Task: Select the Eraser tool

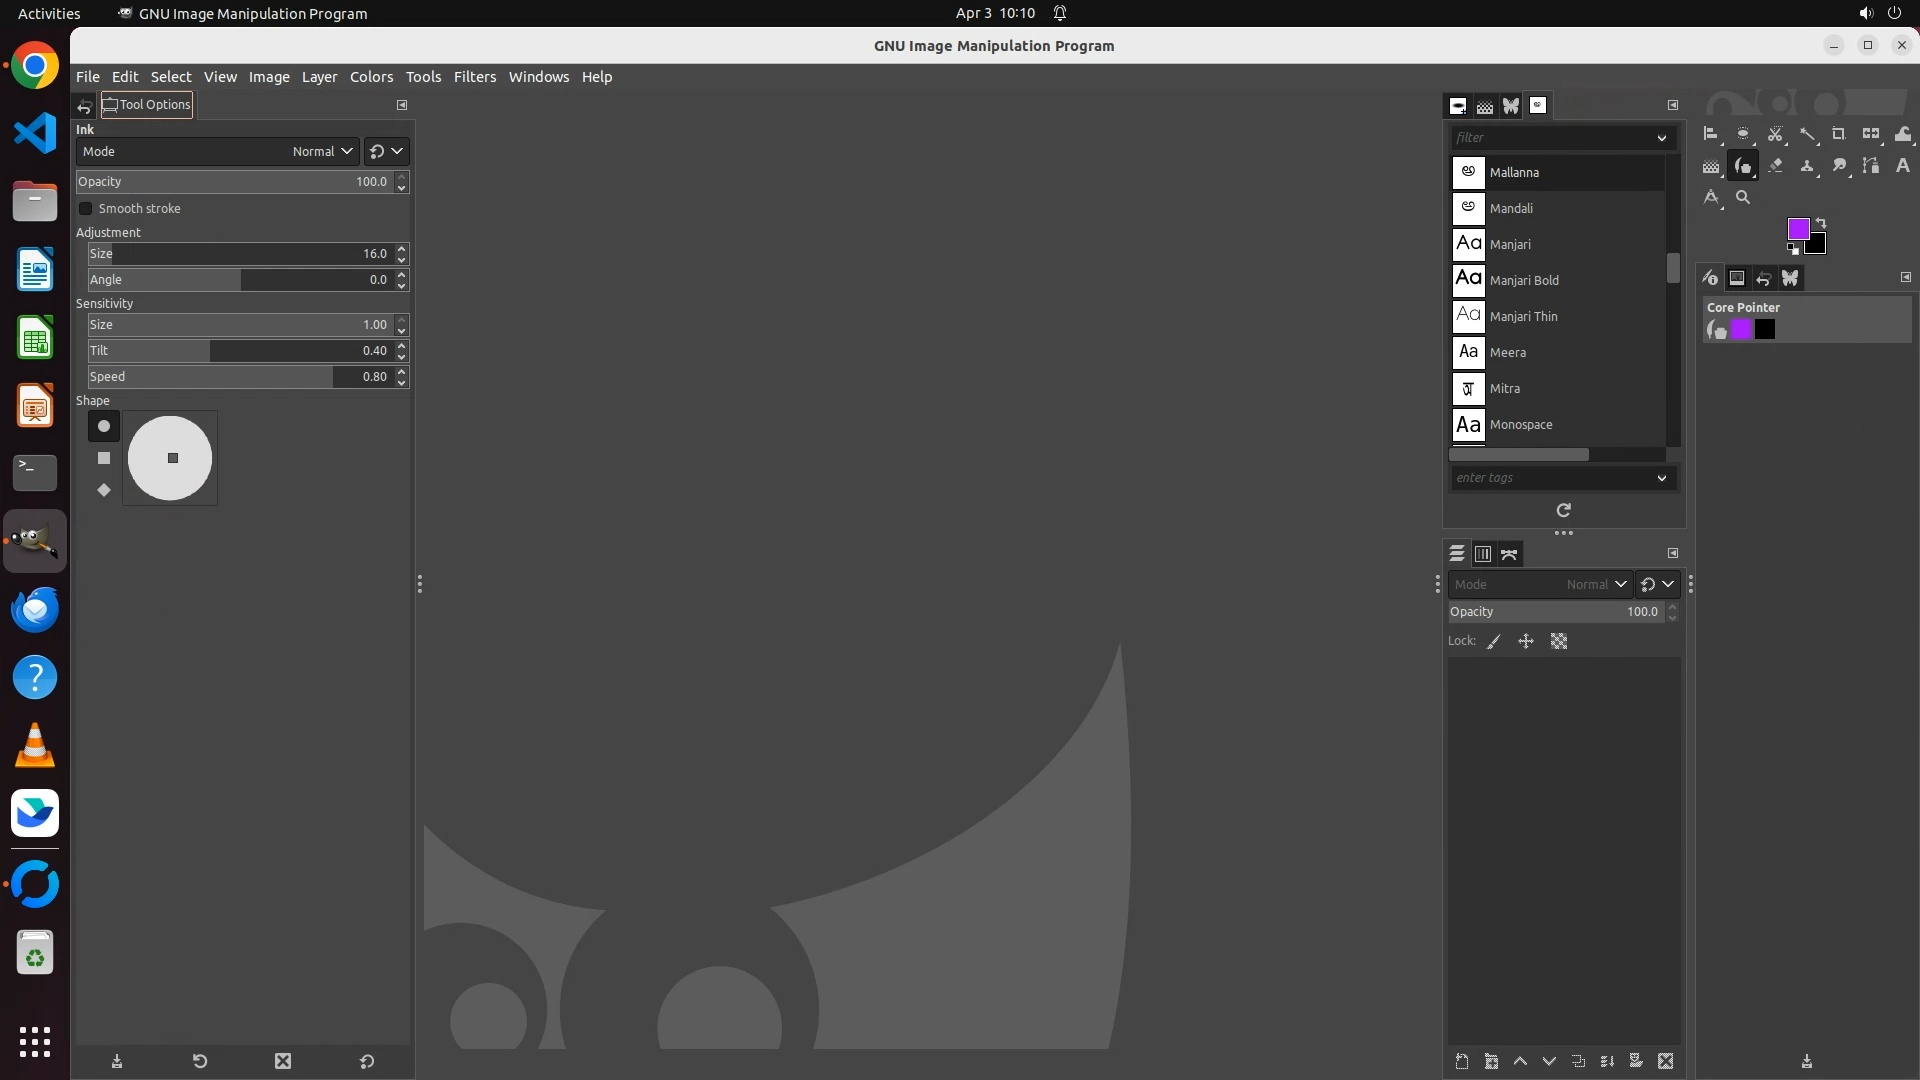Action: point(1775,166)
